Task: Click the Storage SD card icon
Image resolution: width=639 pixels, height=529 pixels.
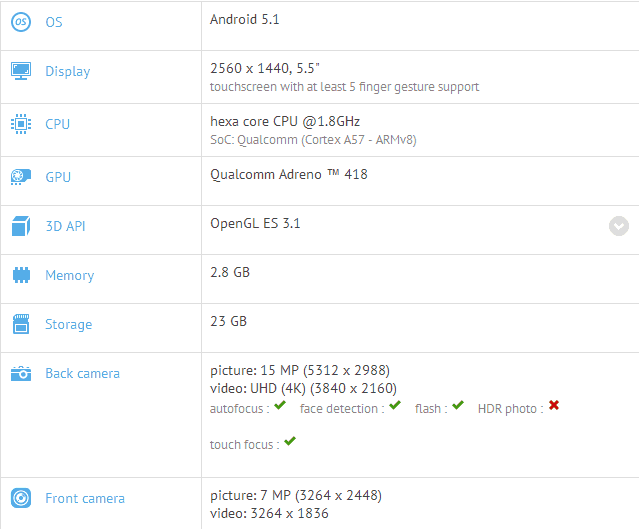Action: coord(21,324)
